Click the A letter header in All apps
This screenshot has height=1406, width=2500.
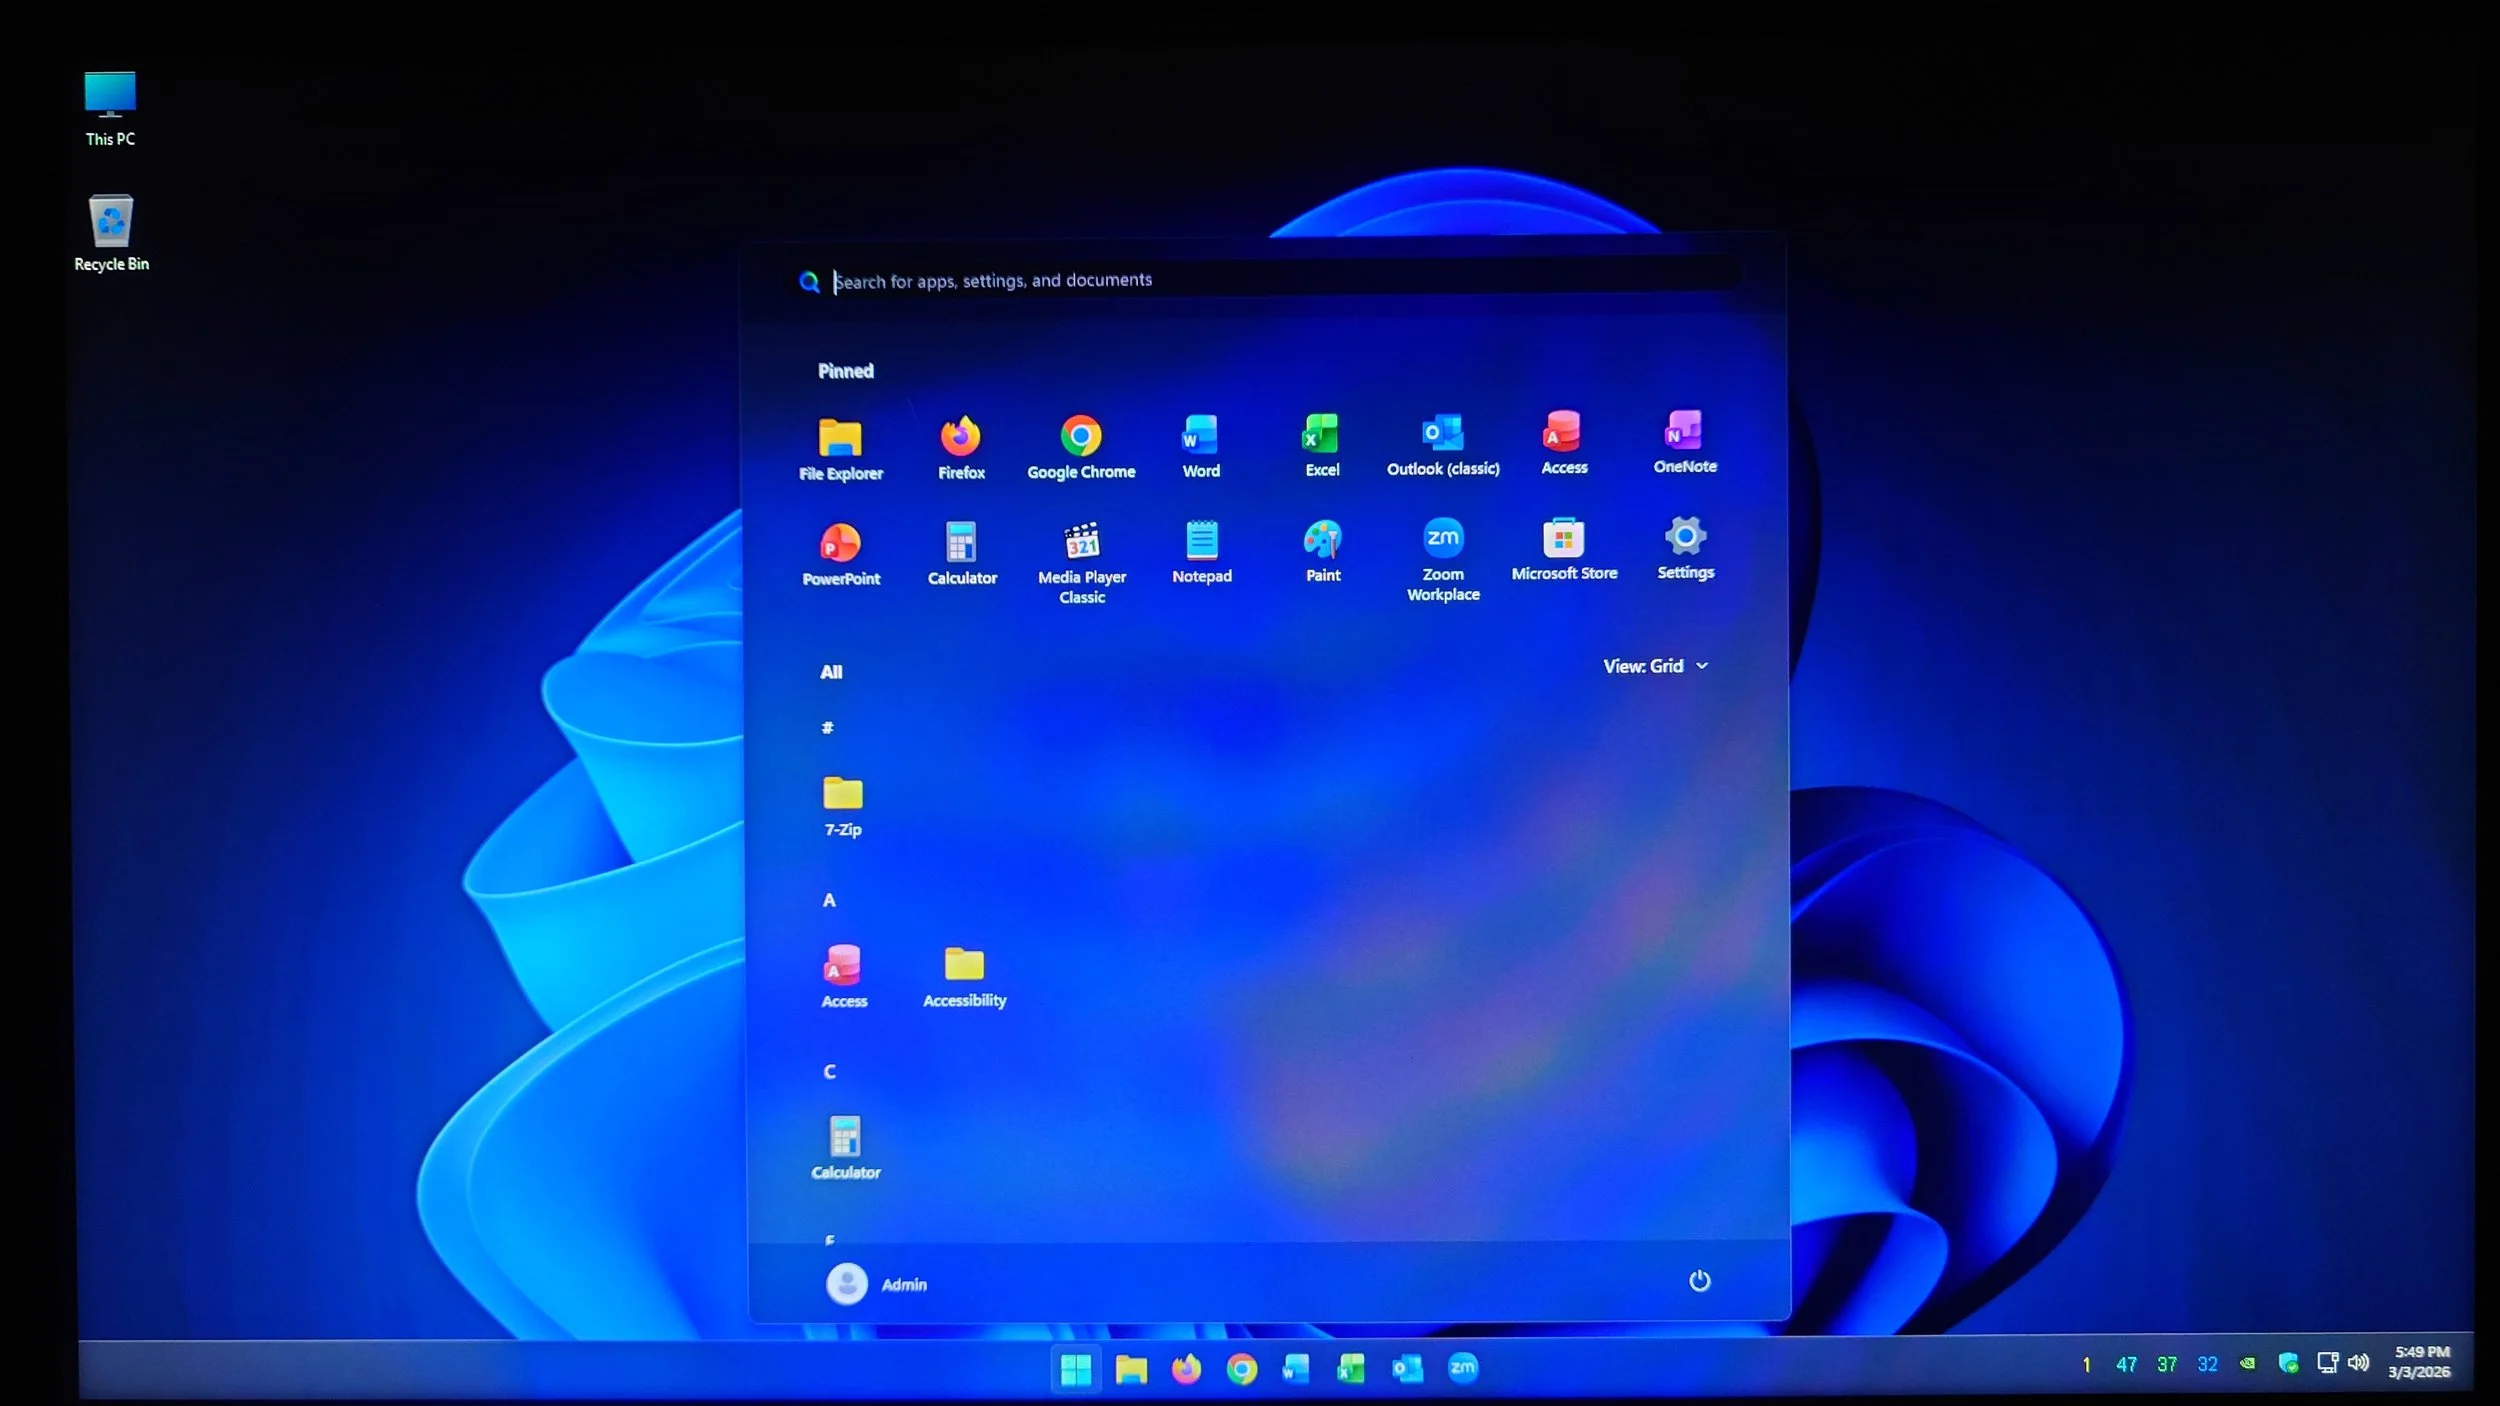(829, 900)
